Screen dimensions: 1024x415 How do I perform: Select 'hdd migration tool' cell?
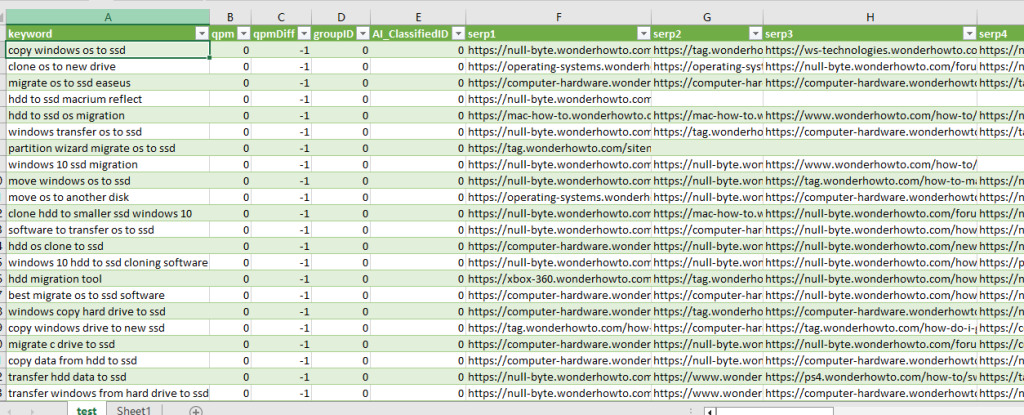(x=108, y=278)
